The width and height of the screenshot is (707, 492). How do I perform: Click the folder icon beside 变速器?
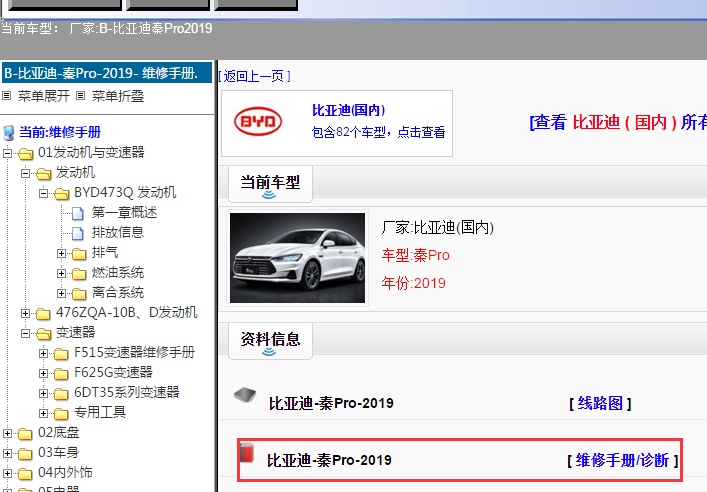(44, 334)
